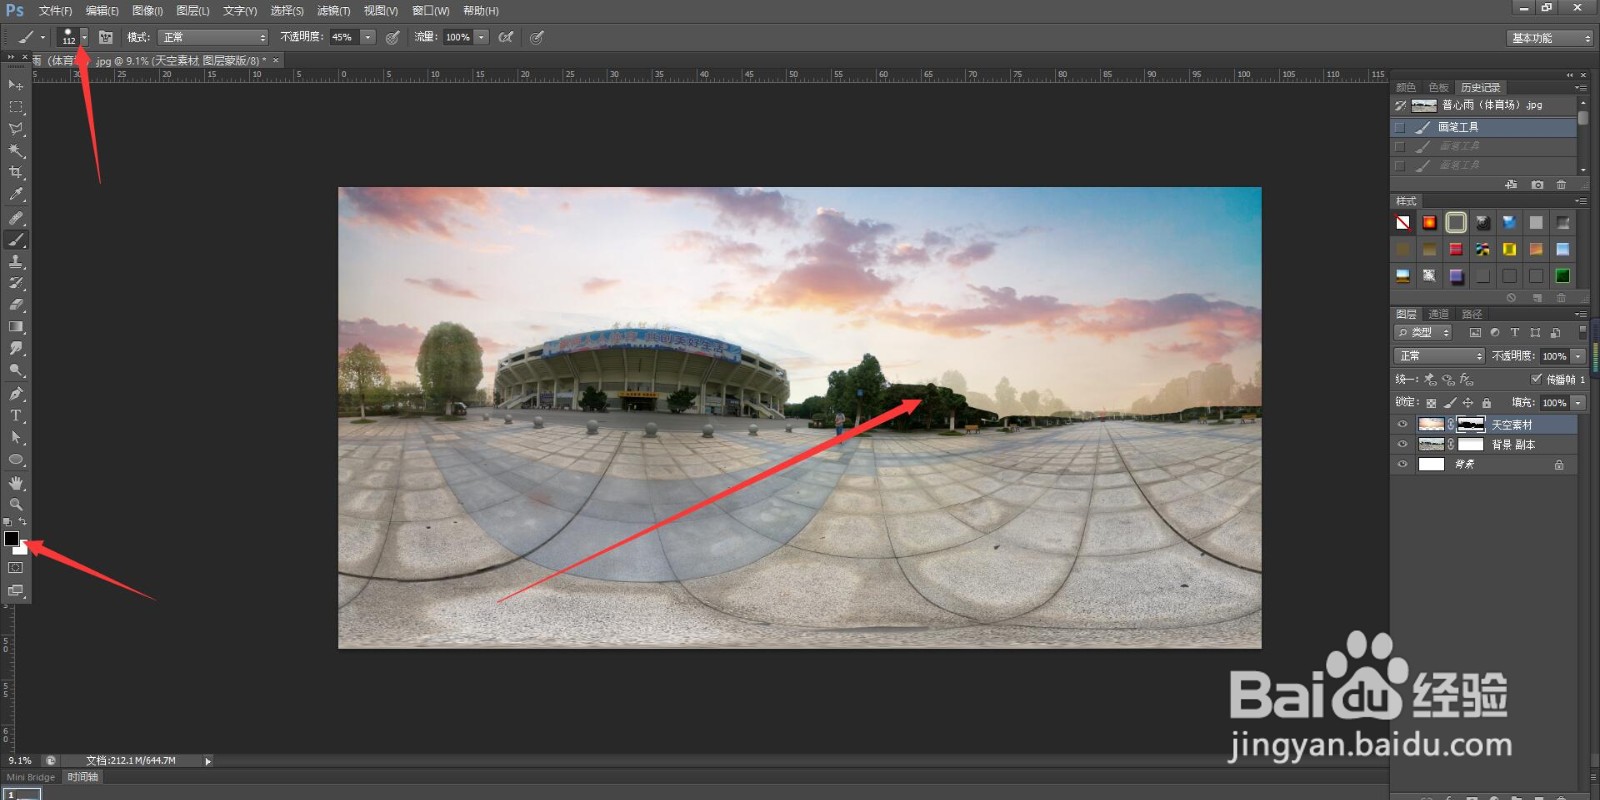This screenshot has width=1600, height=800.
Task: Open the 滤镜 menu
Action: click(x=333, y=11)
